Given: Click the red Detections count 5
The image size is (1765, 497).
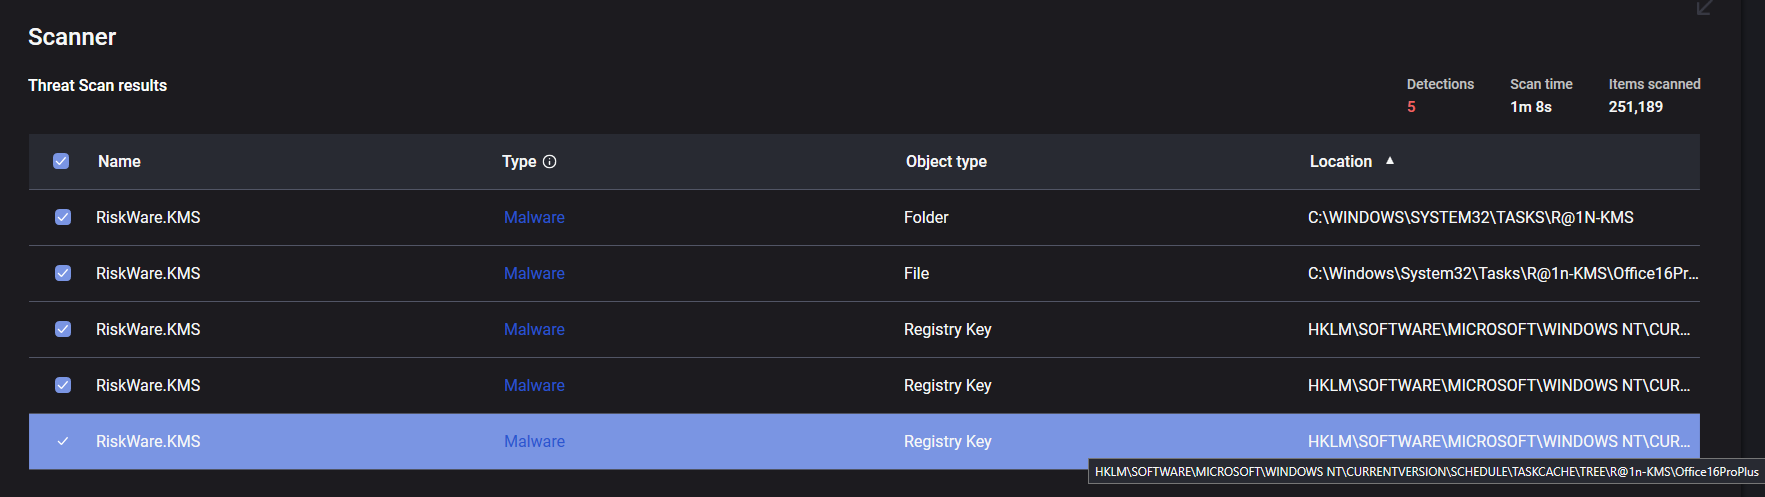Looking at the screenshot, I should click(1411, 107).
